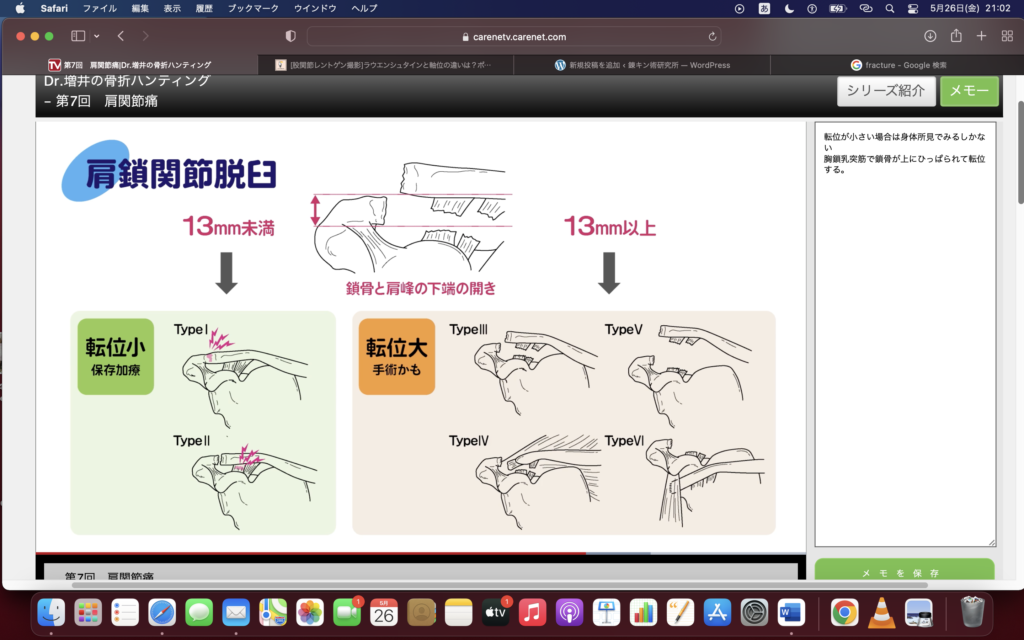Toggle the Safari sidebar button
Image resolution: width=1024 pixels, height=640 pixels.
coord(77,36)
